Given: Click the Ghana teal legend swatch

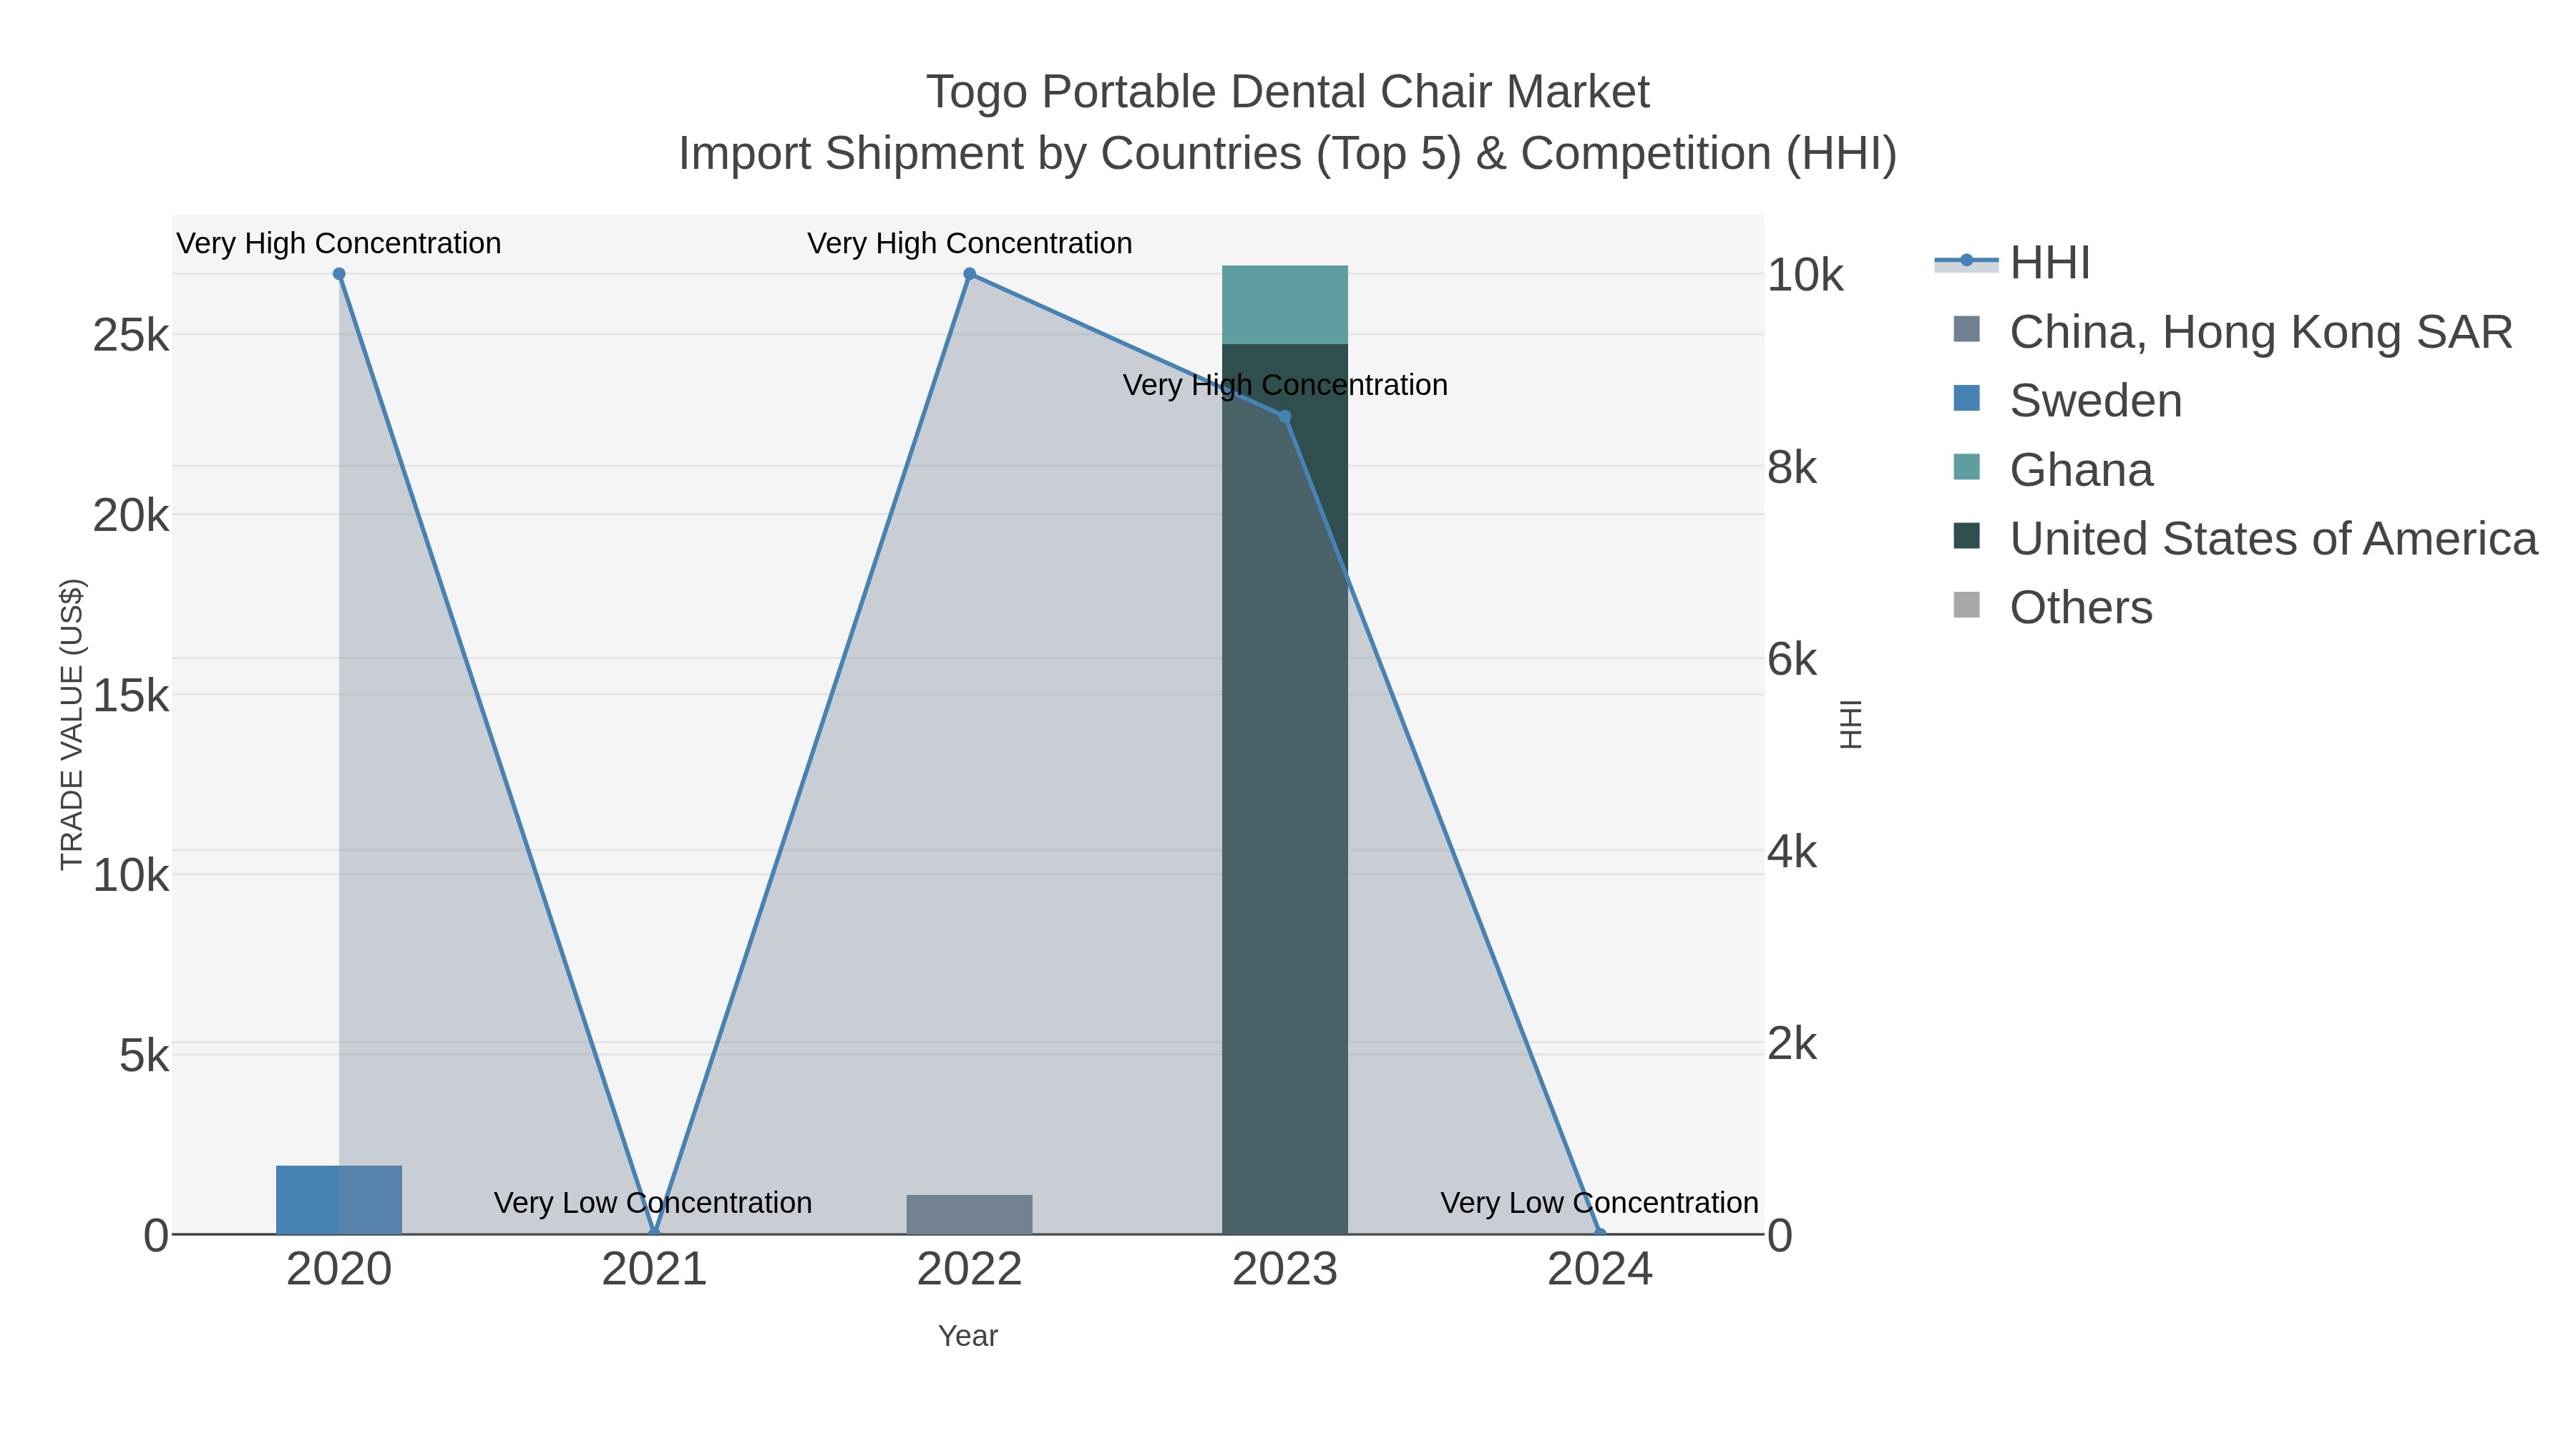Looking at the screenshot, I should click(x=1966, y=467).
